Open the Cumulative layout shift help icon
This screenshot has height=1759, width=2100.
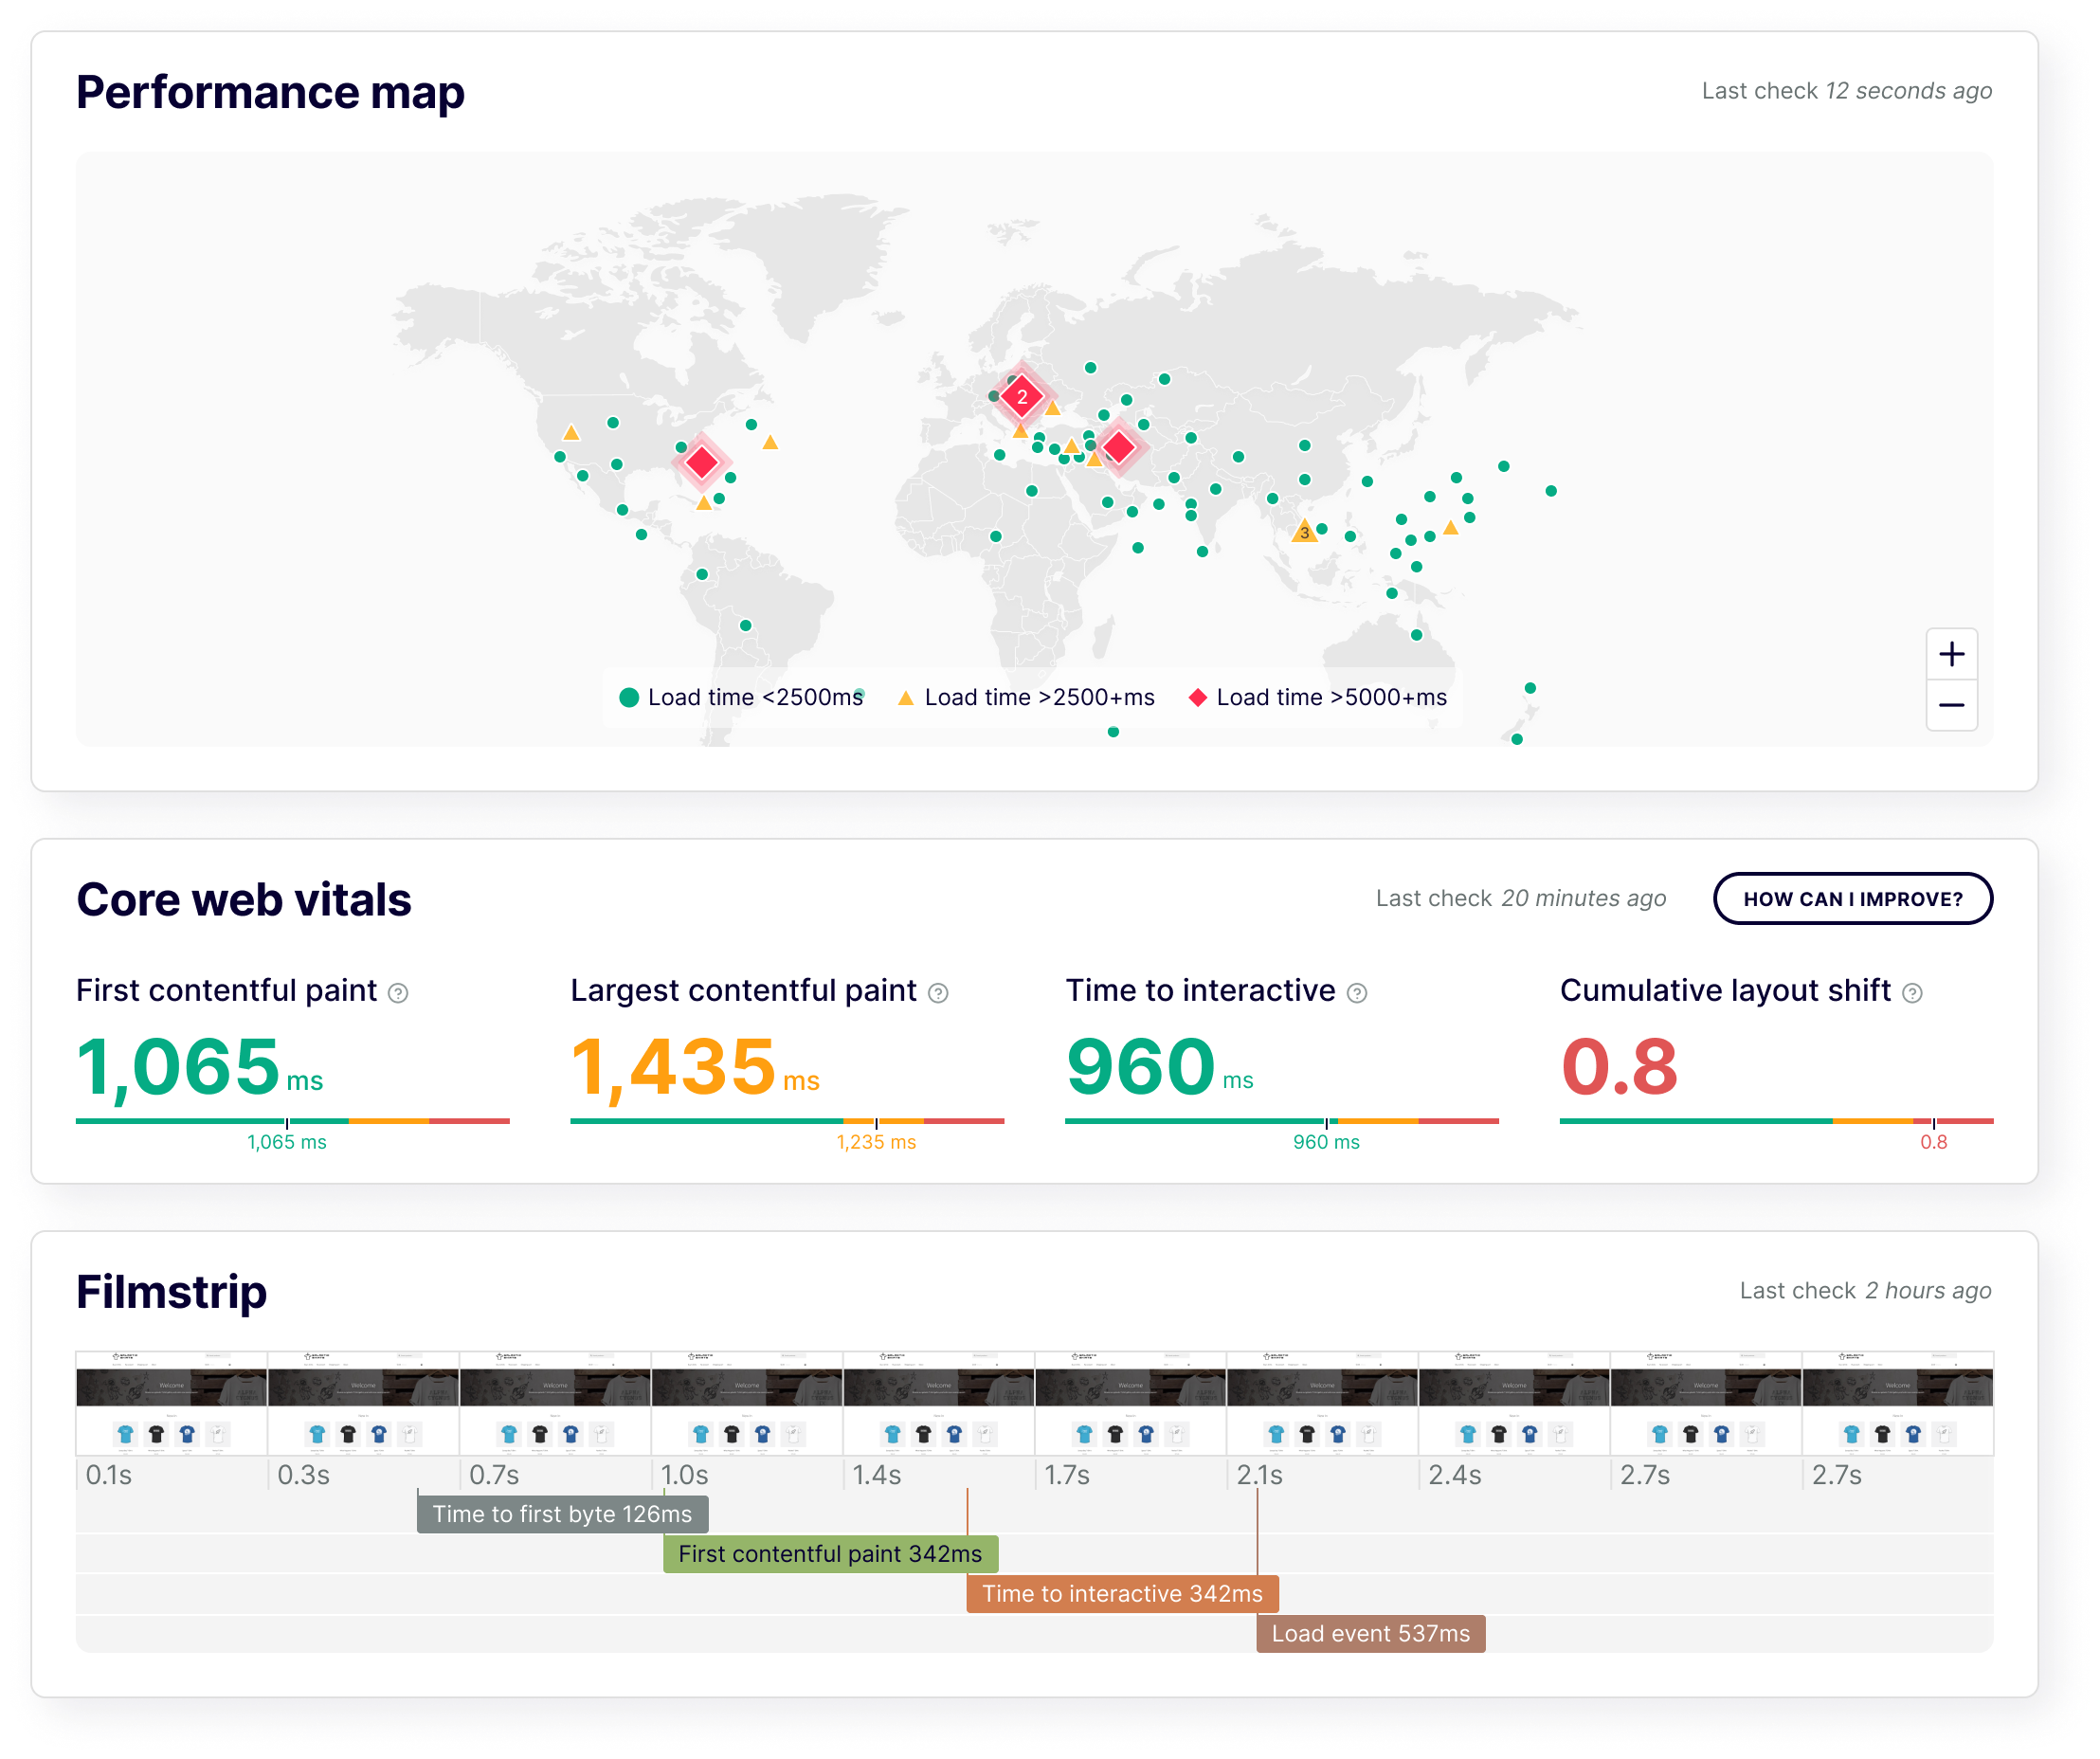[1913, 994]
